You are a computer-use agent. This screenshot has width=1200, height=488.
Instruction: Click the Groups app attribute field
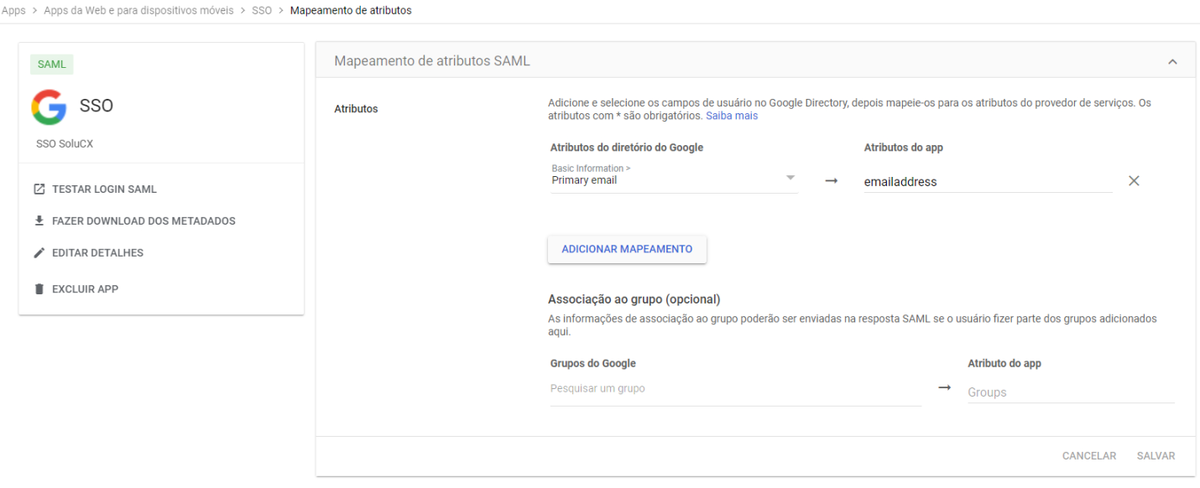point(1069,393)
